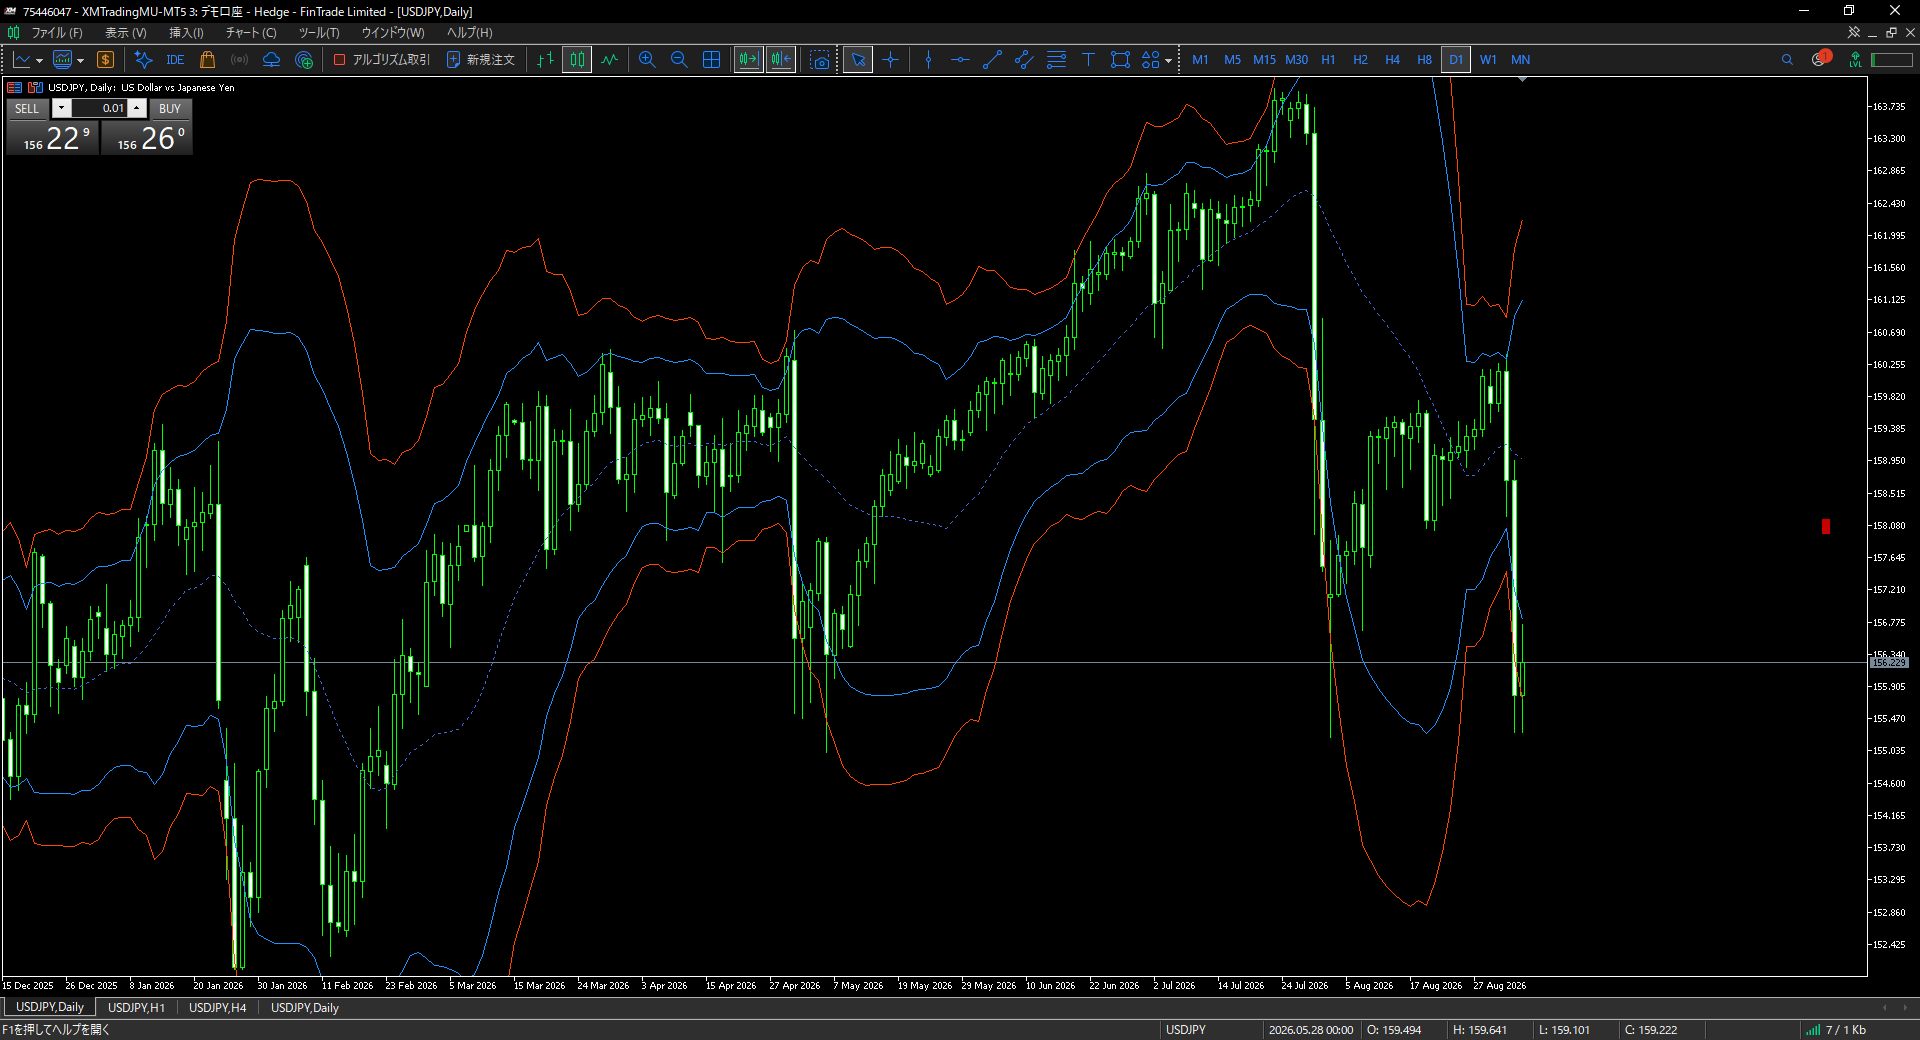This screenshot has width=1920, height=1040.
Task: Decrease lot volume with down arrow
Action: point(62,108)
